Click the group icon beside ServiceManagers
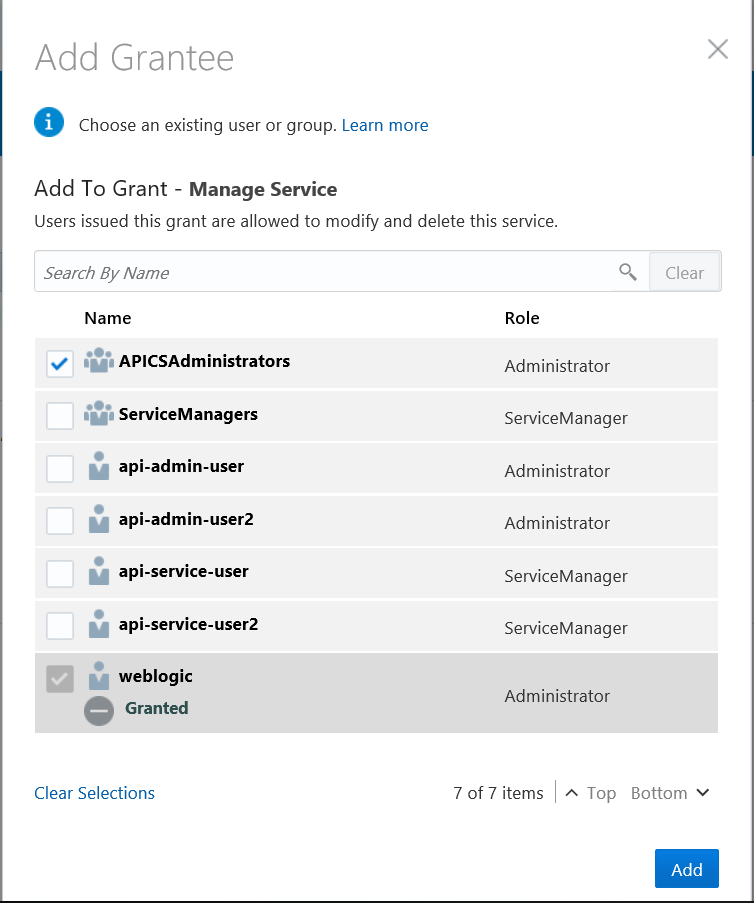The width and height of the screenshot is (754, 903). pyautogui.click(x=99, y=414)
